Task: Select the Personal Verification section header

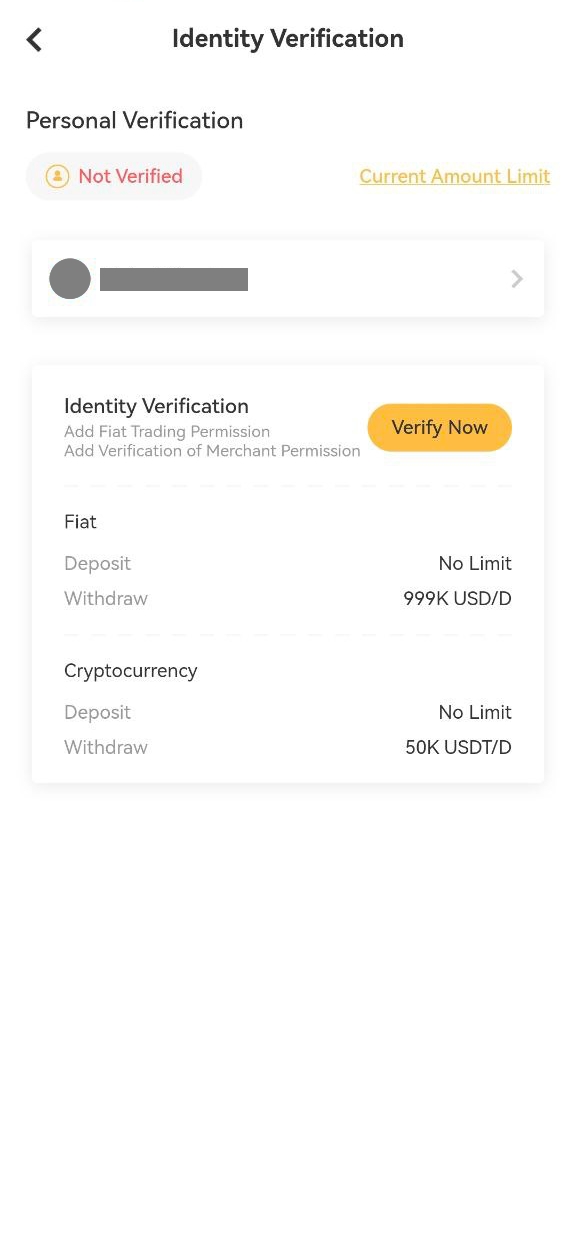Action: click(x=134, y=120)
